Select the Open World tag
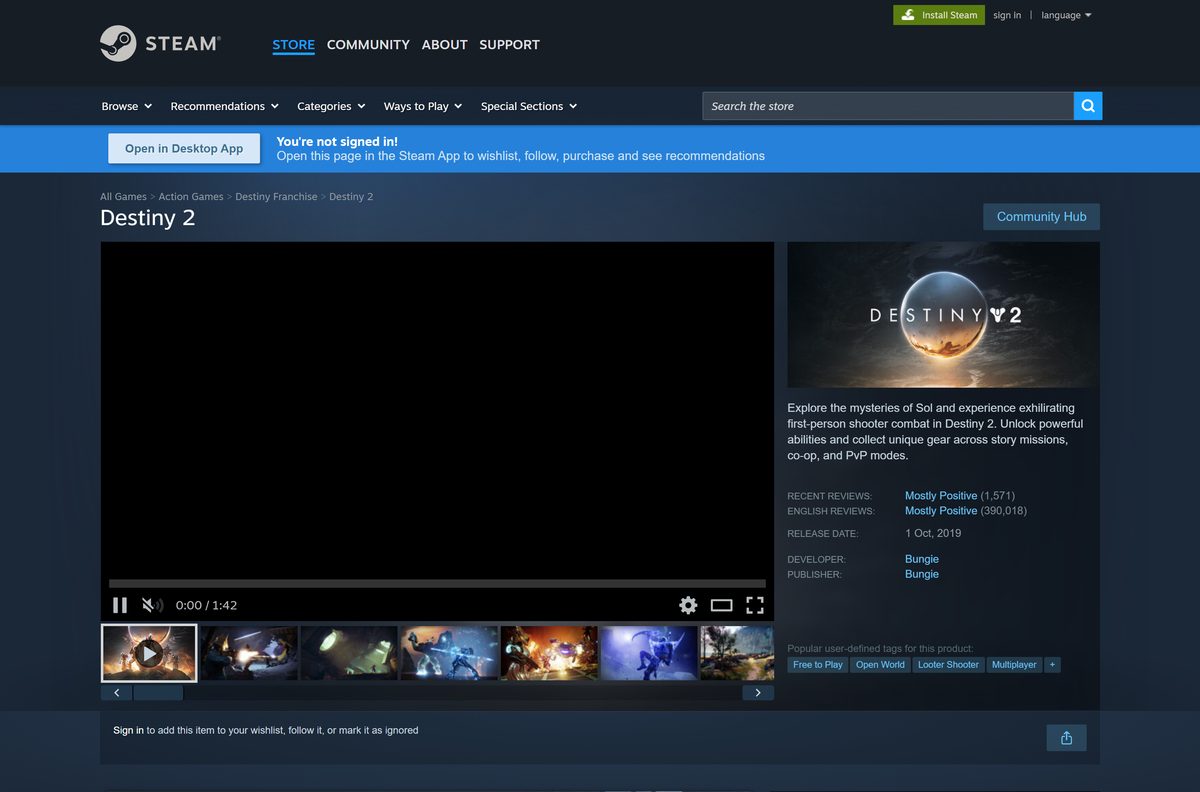The width and height of the screenshot is (1200, 792). coord(880,664)
